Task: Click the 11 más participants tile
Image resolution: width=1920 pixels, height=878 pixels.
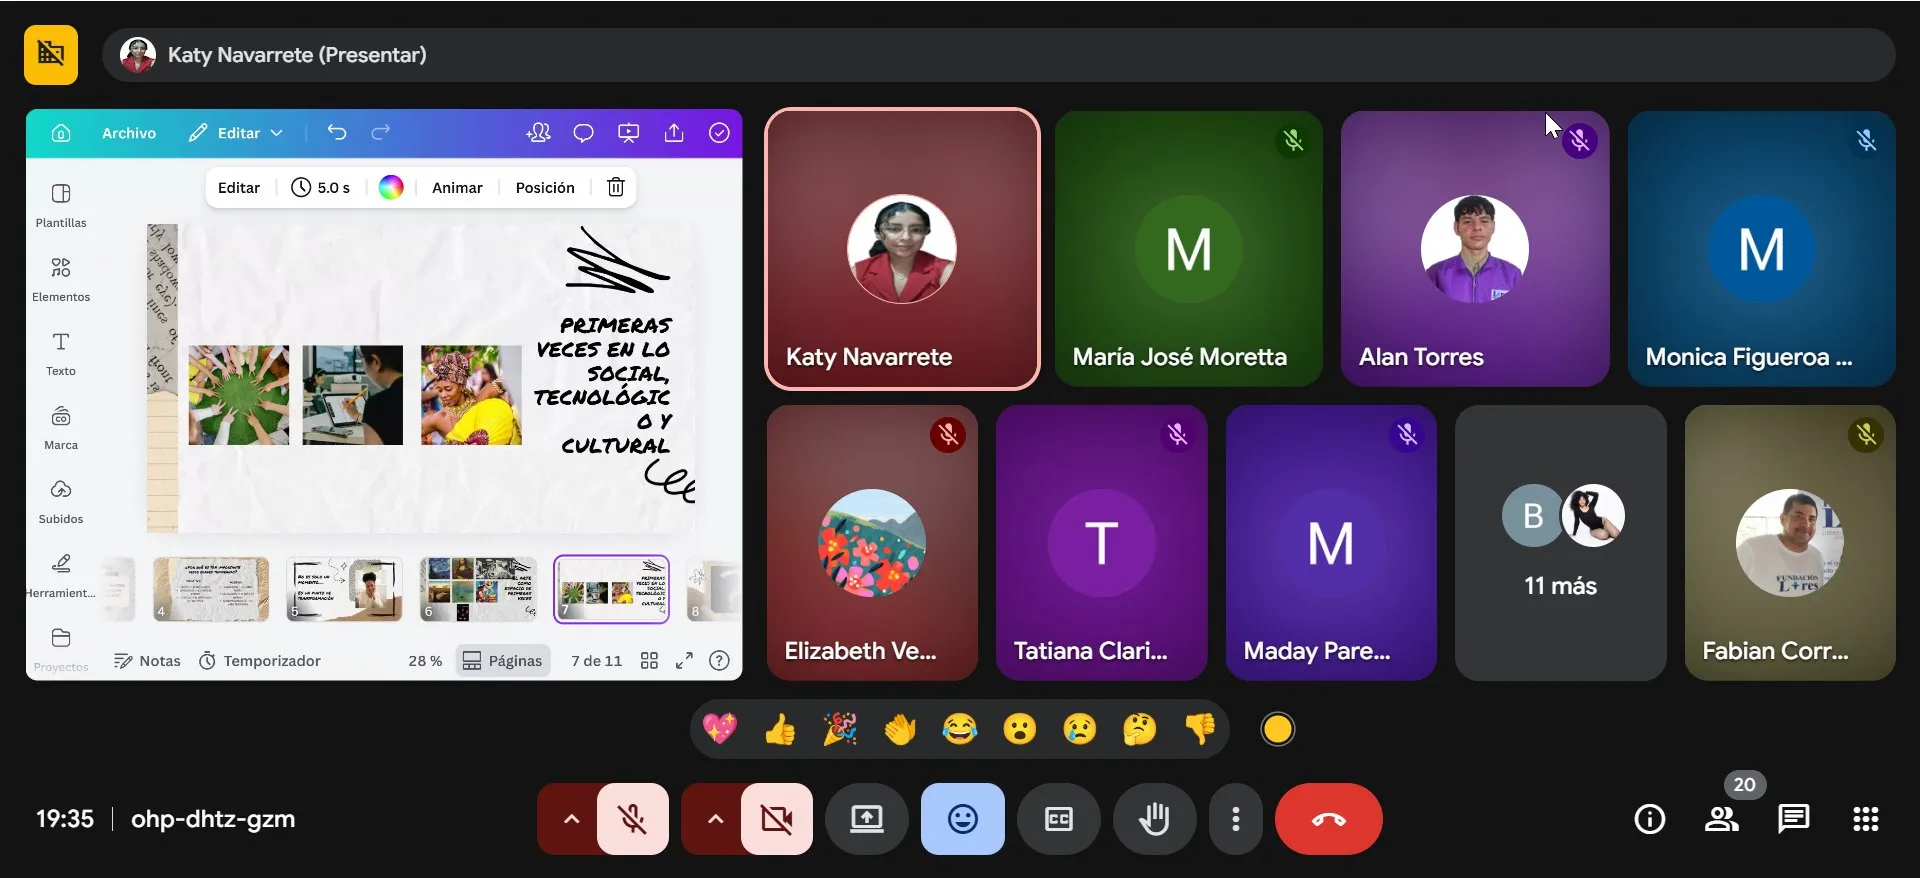Action: 1560,543
